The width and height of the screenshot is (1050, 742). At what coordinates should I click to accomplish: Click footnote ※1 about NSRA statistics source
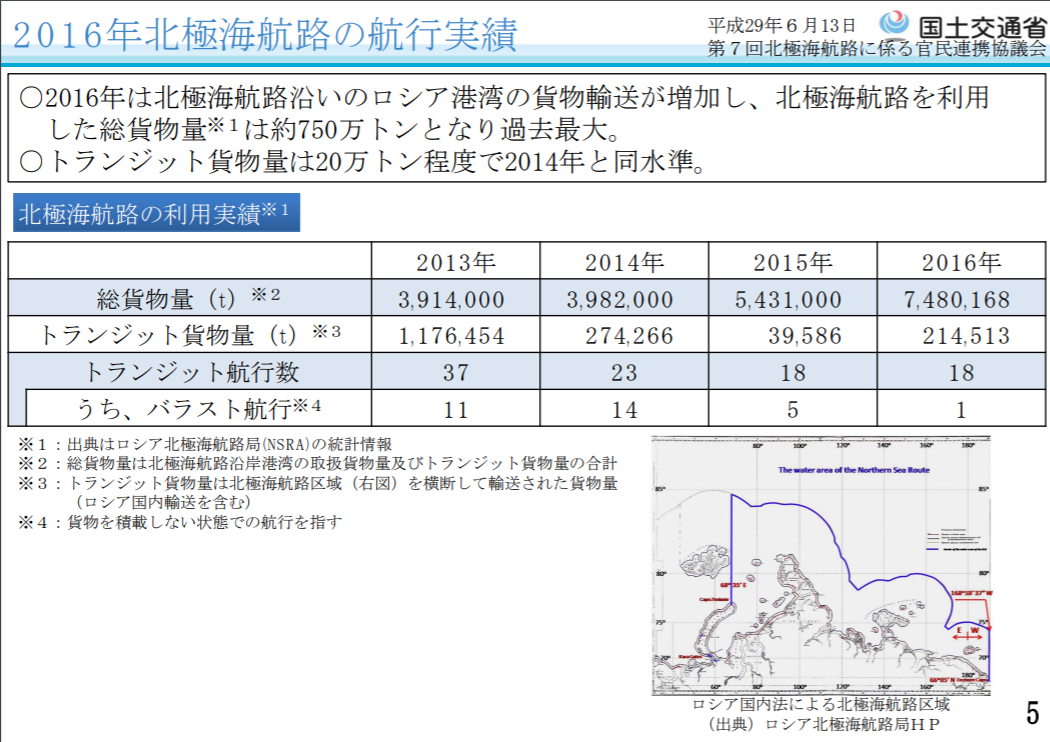point(205,444)
